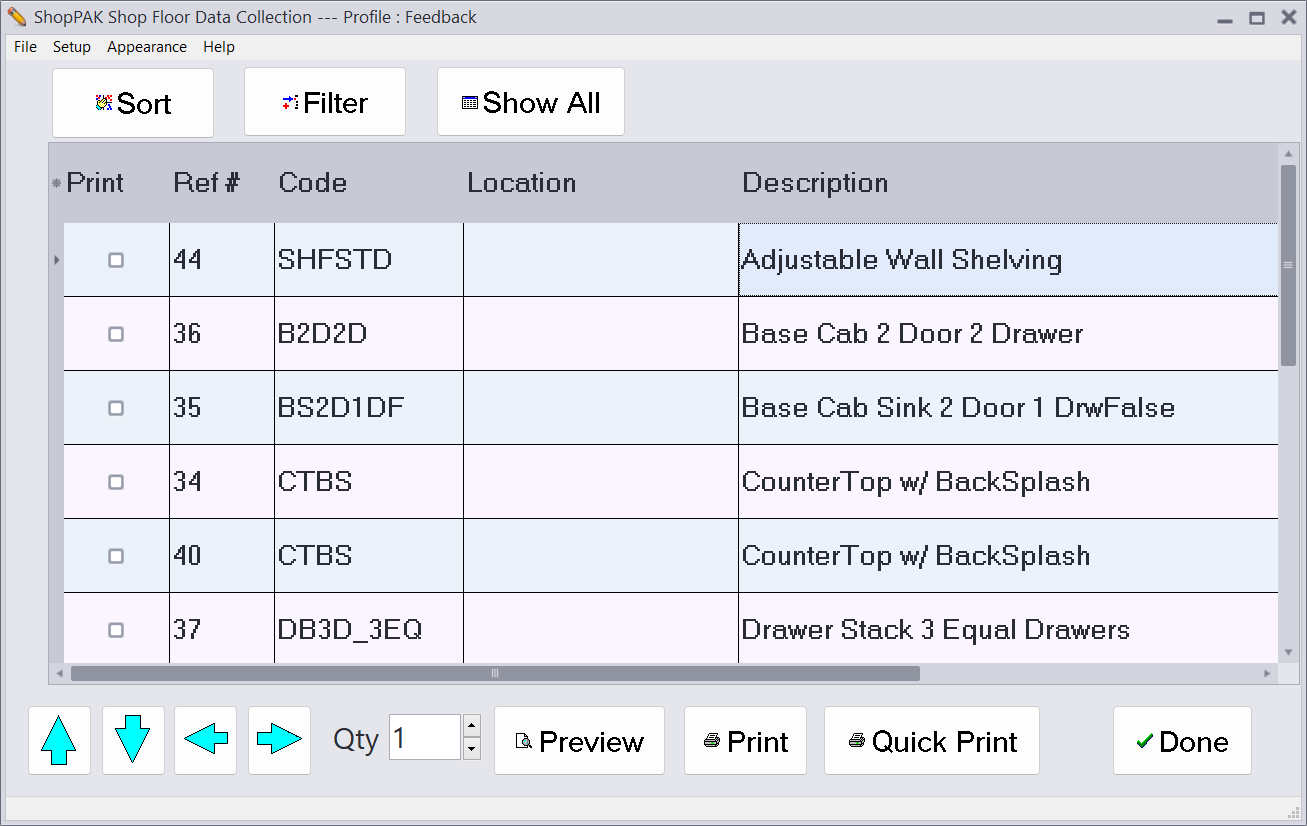Click Show All to reset list
The height and width of the screenshot is (826, 1307).
[x=531, y=102]
